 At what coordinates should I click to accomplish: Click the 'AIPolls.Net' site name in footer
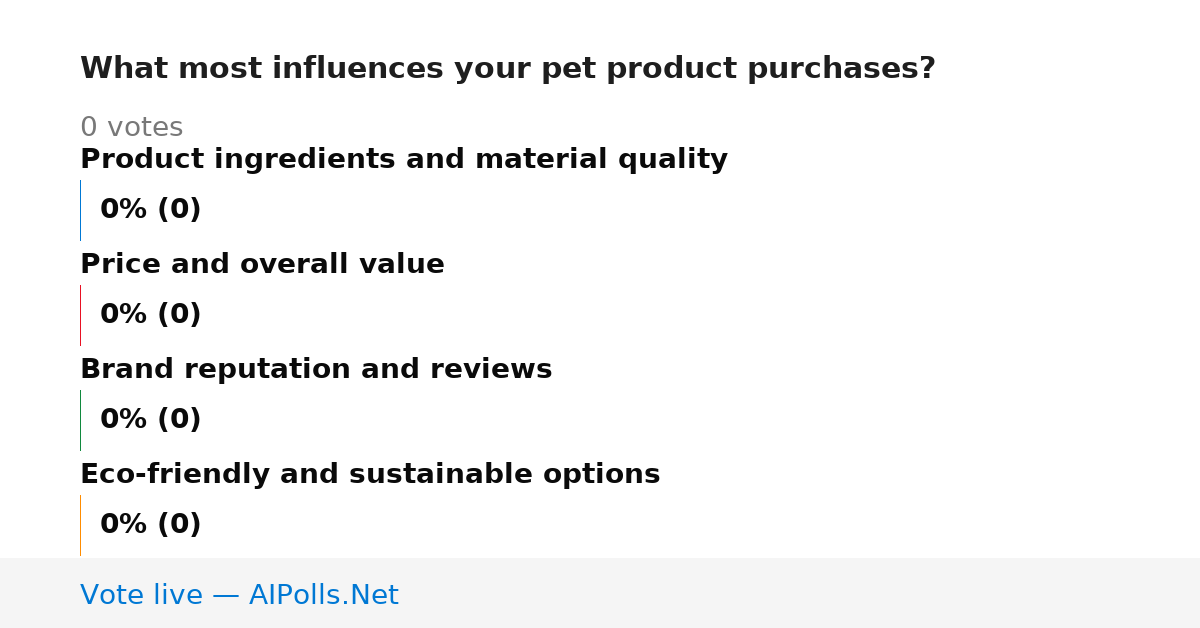tap(324, 596)
